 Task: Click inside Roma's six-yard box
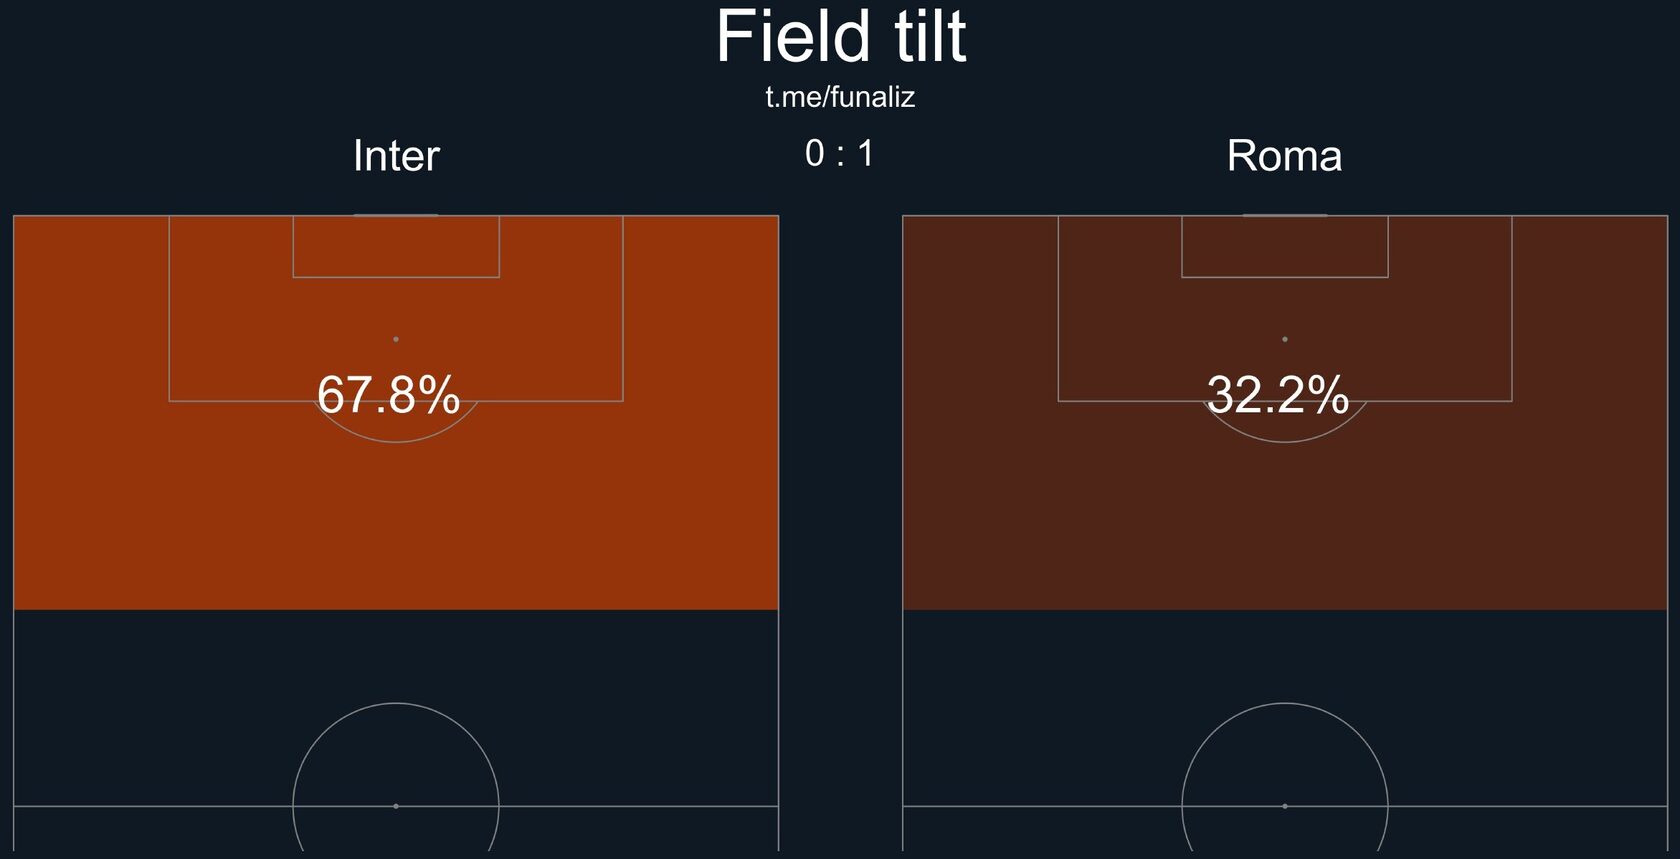1285,246
